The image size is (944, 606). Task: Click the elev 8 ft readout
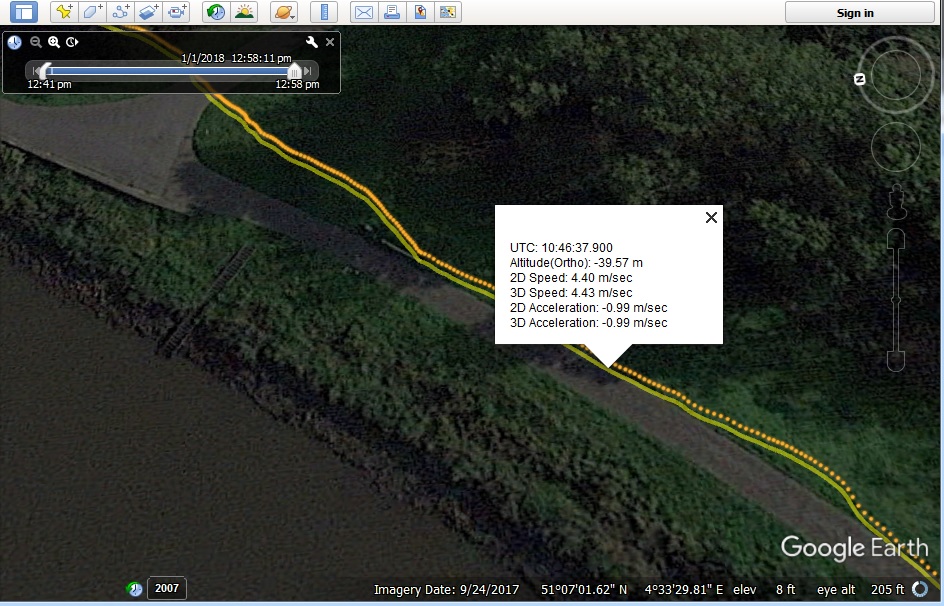[x=764, y=590]
